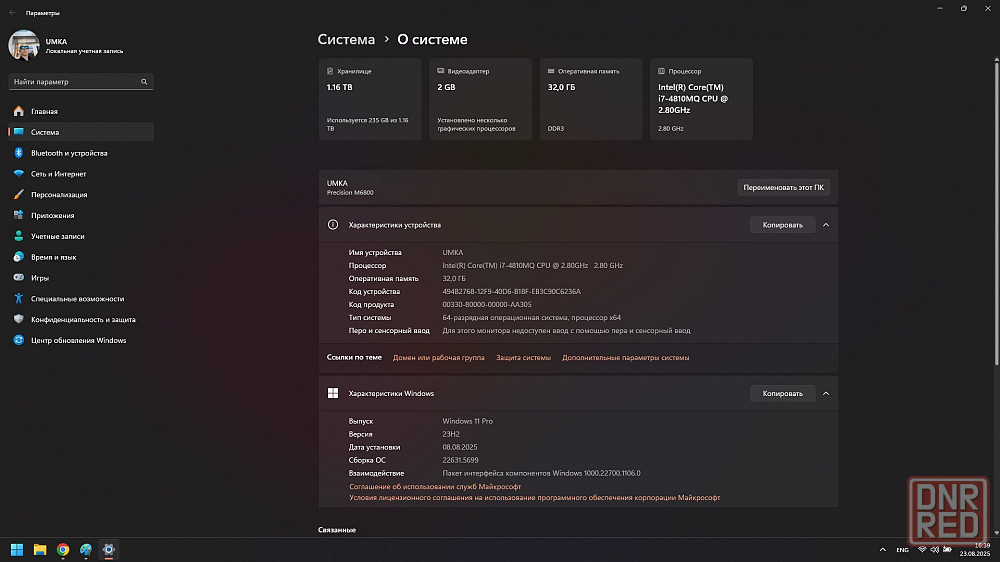The image size is (1000, 562).
Task: Collapse Характеристики Windows section chevron
Action: pyautogui.click(x=826, y=394)
